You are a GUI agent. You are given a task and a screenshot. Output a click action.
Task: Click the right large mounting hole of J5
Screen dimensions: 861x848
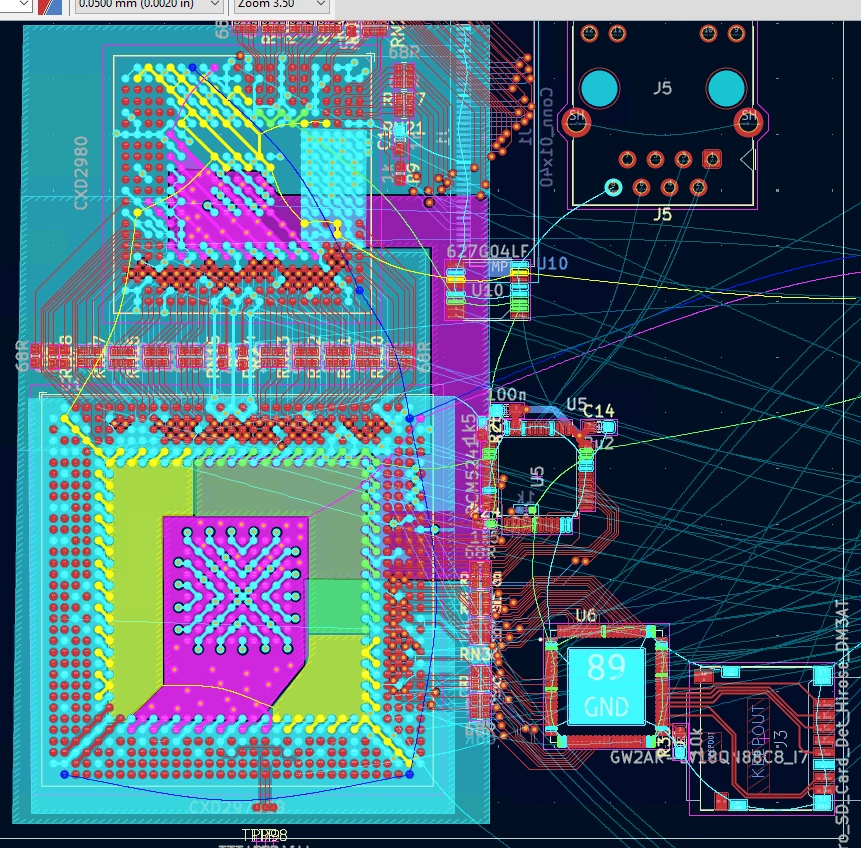[726, 88]
